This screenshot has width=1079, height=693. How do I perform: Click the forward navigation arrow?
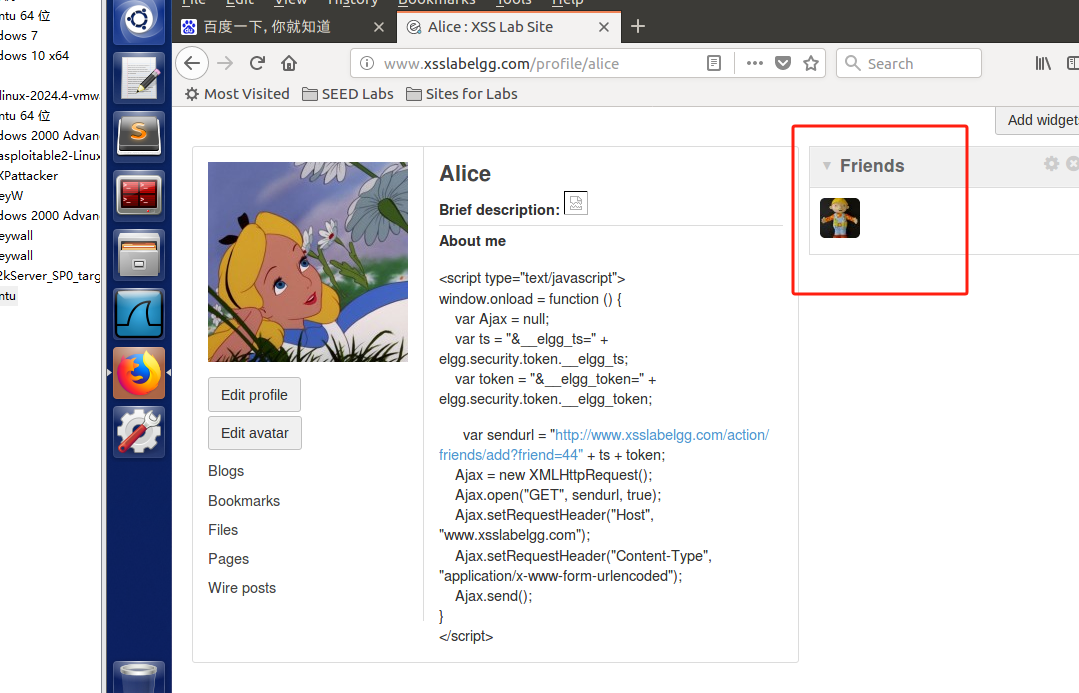click(x=225, y=63)
